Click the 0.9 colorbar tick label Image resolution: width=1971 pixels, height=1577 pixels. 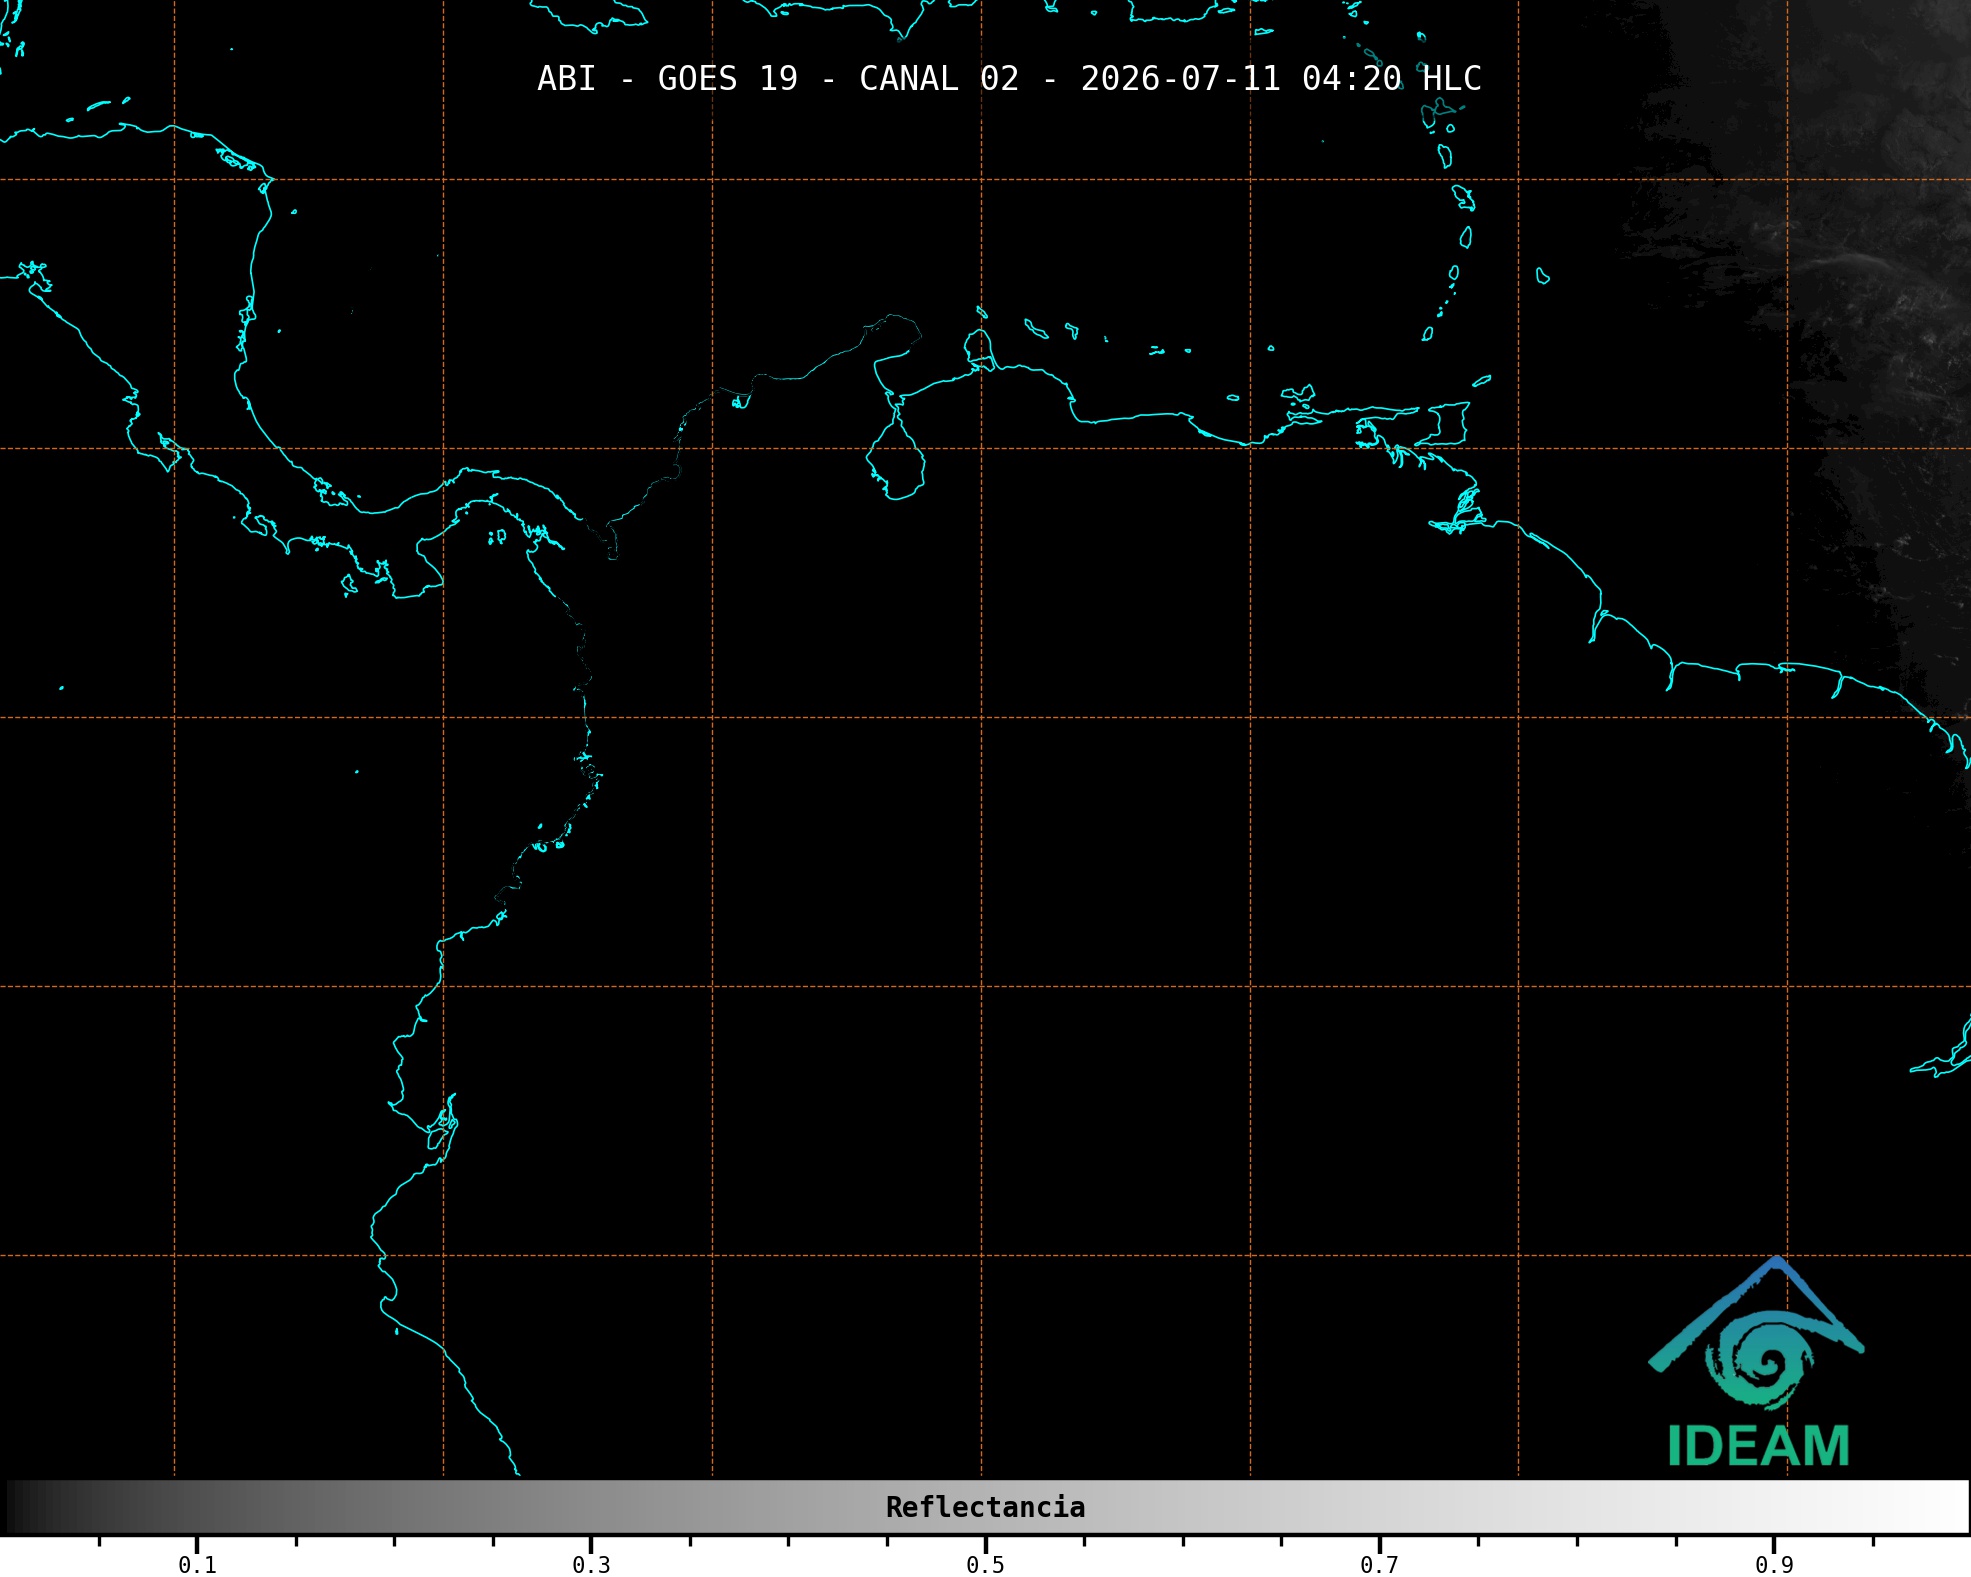click(x=1774, y=1565)
